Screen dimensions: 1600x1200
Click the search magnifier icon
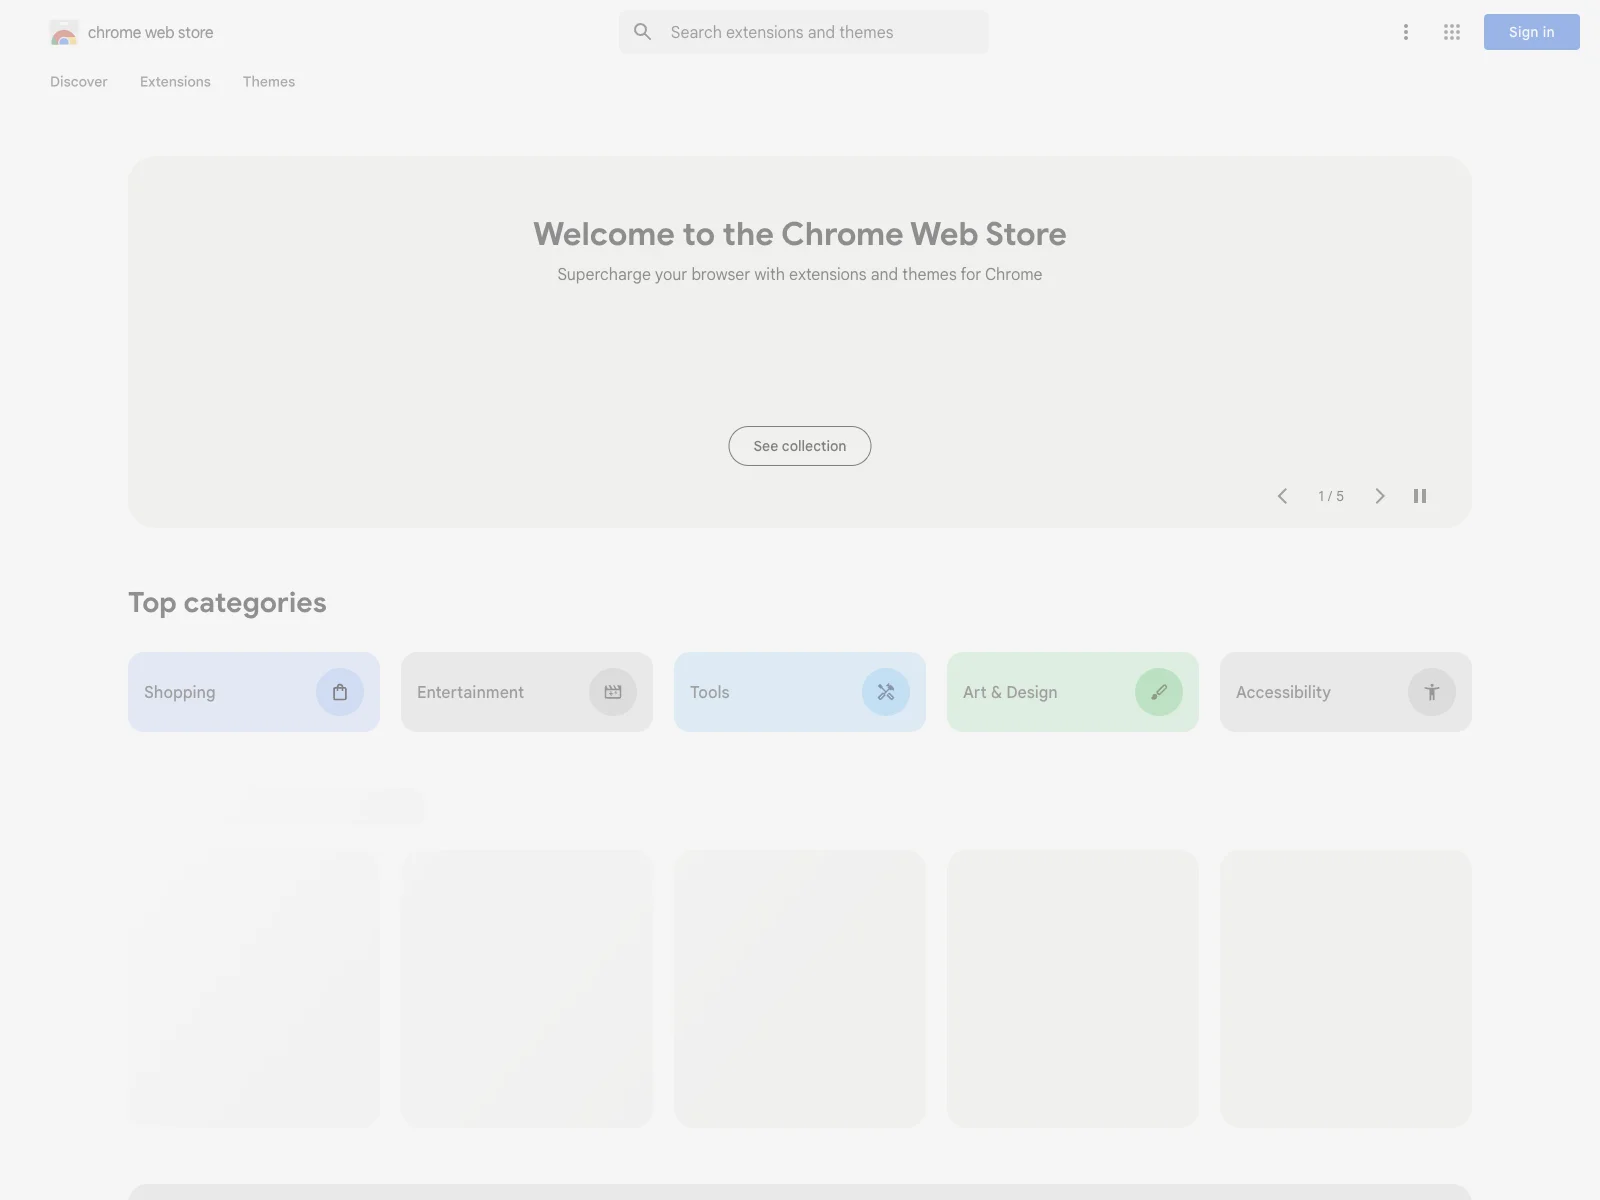[x=643, y=32]
